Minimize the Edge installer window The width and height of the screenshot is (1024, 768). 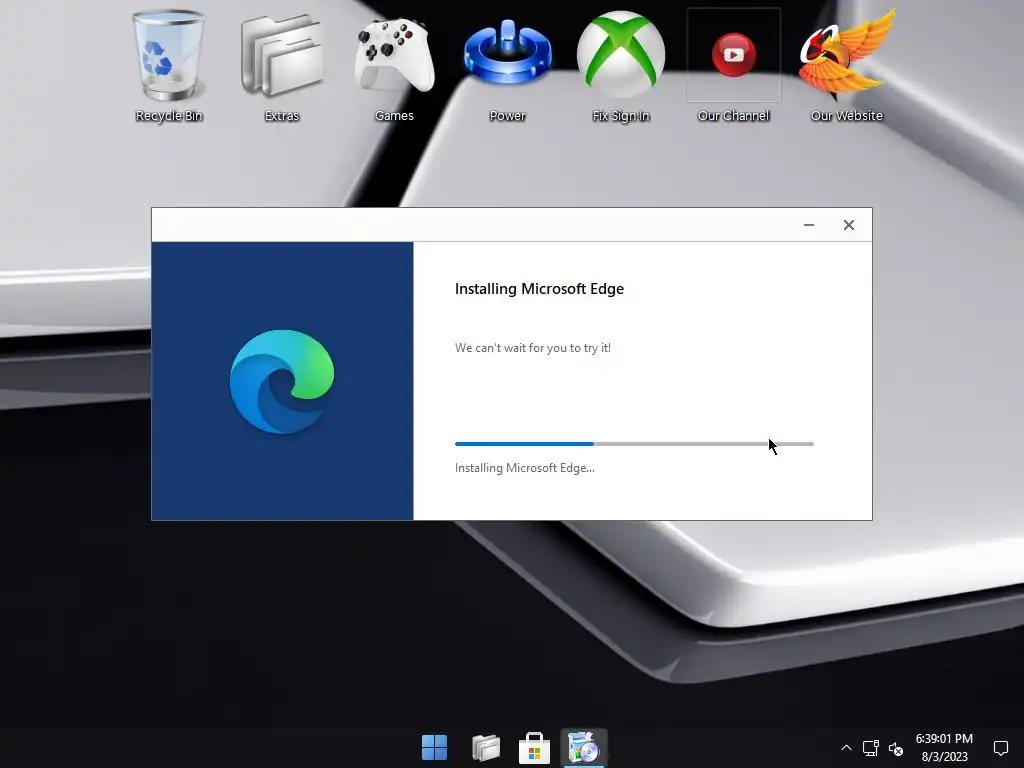[x=808, y=225]
